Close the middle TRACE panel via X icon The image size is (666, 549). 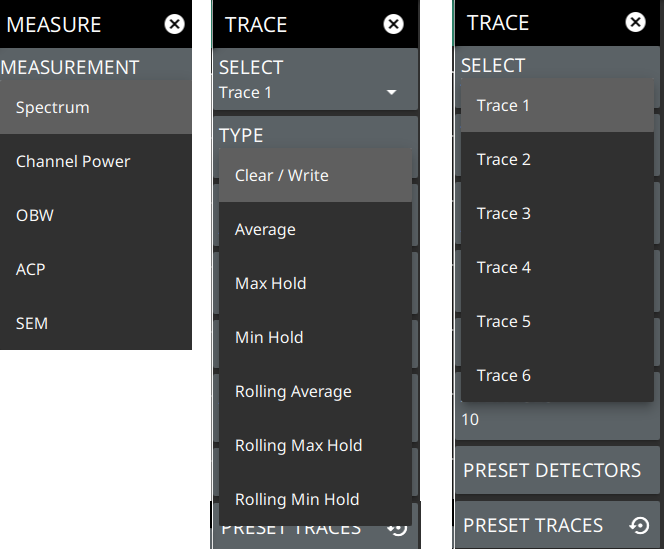pos(393,24)
